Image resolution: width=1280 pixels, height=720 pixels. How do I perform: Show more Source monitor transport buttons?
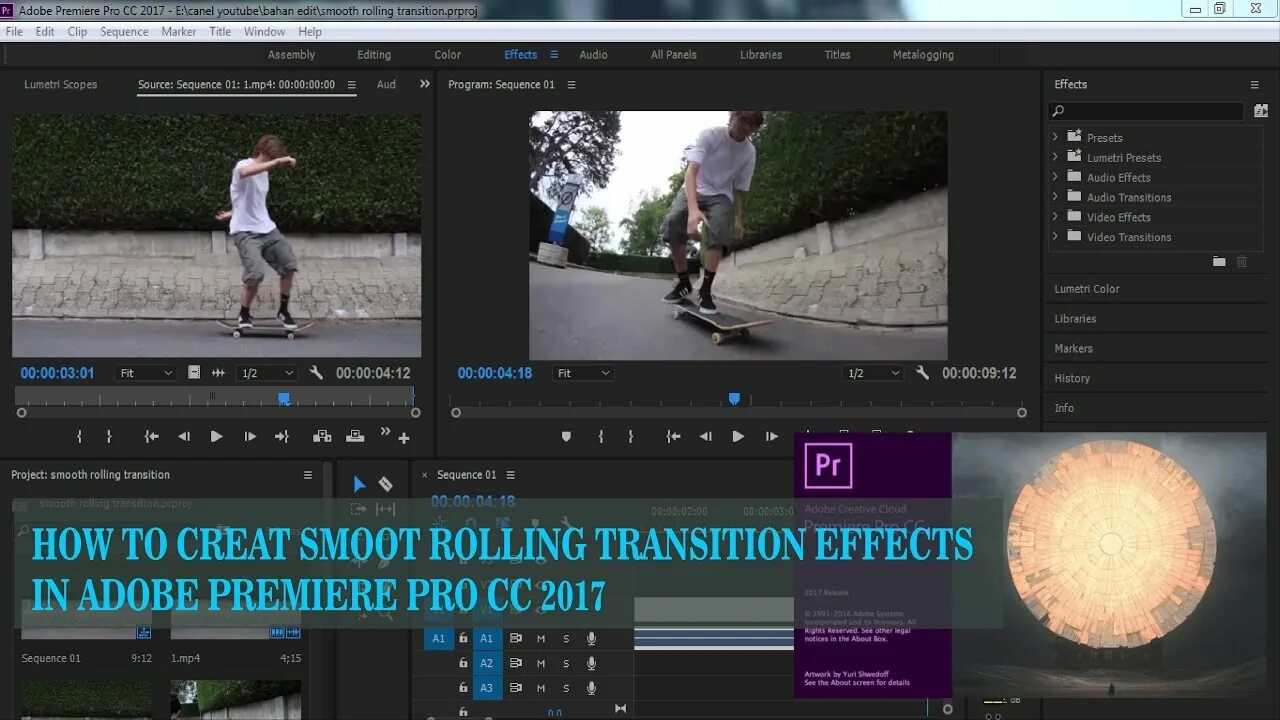(385, 432)
